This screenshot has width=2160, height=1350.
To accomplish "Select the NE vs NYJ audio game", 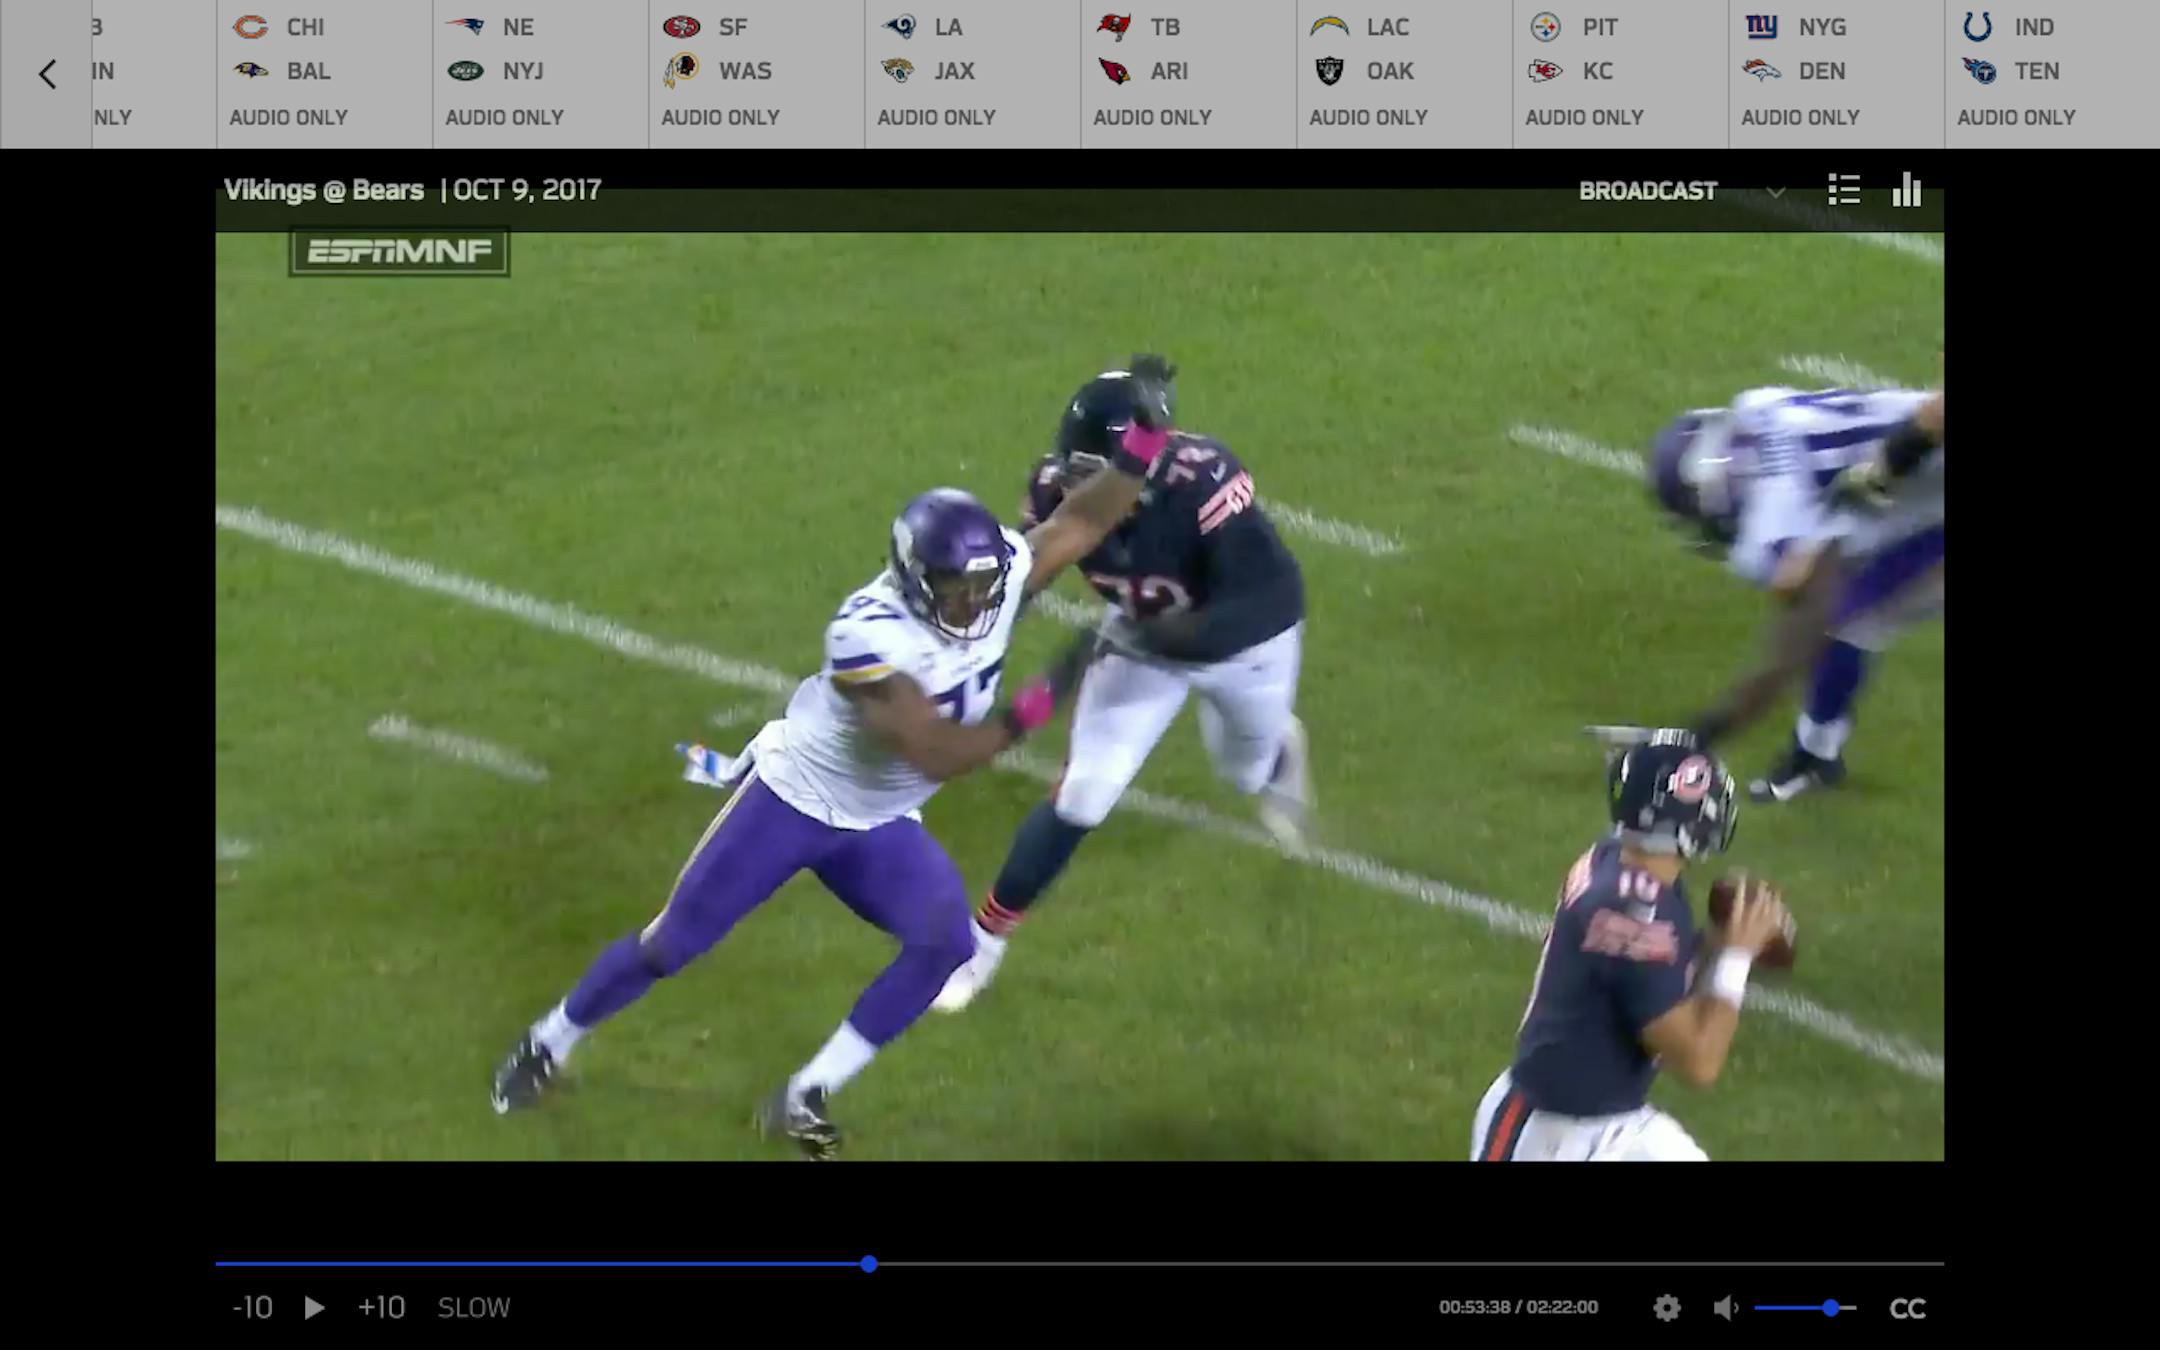I will (x=540, y=74).
